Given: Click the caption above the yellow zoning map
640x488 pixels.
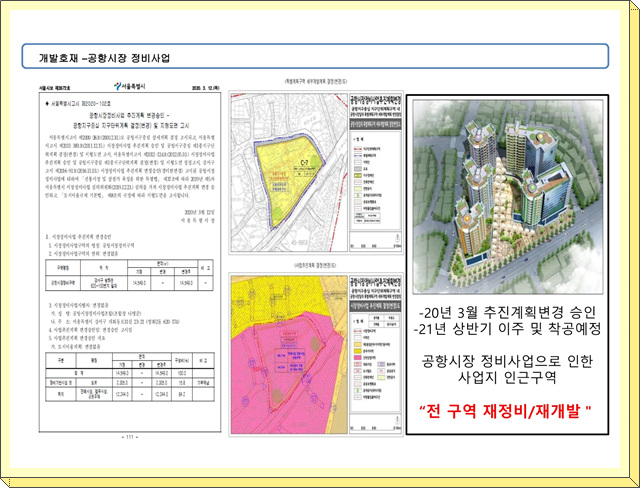Looking at the screenshot, I should click(x=316, y=82).
